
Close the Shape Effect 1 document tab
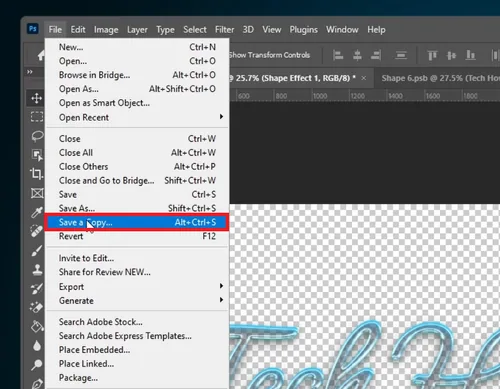pyautogui.click(x=364, y=78)
